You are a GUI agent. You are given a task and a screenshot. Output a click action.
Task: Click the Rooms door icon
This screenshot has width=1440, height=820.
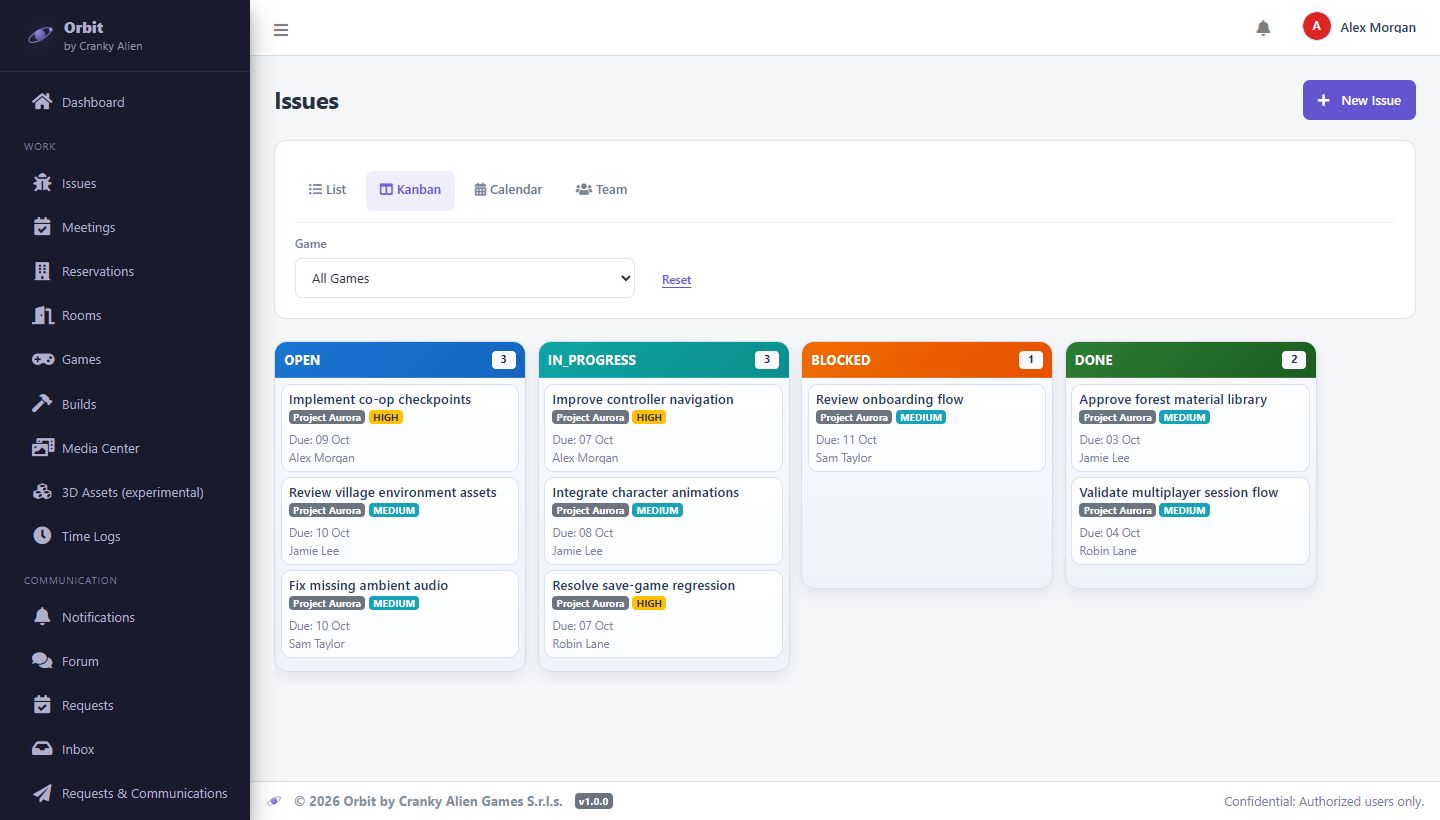tap(42, 315)
